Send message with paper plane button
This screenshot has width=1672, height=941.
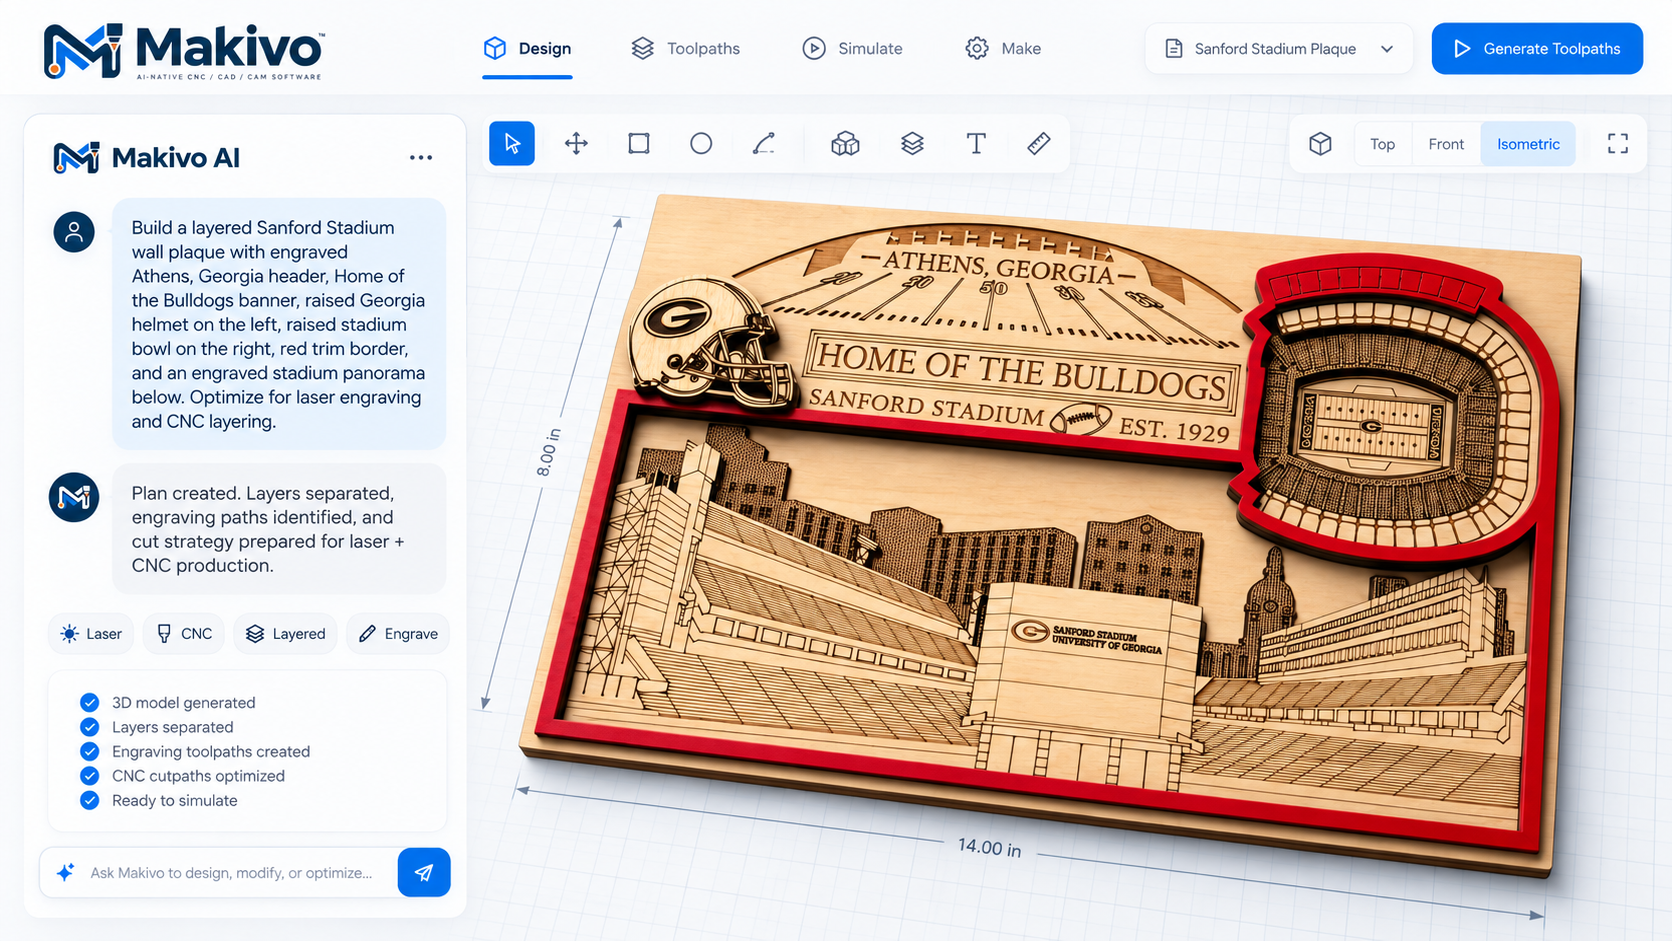click(x=424, y=873)
